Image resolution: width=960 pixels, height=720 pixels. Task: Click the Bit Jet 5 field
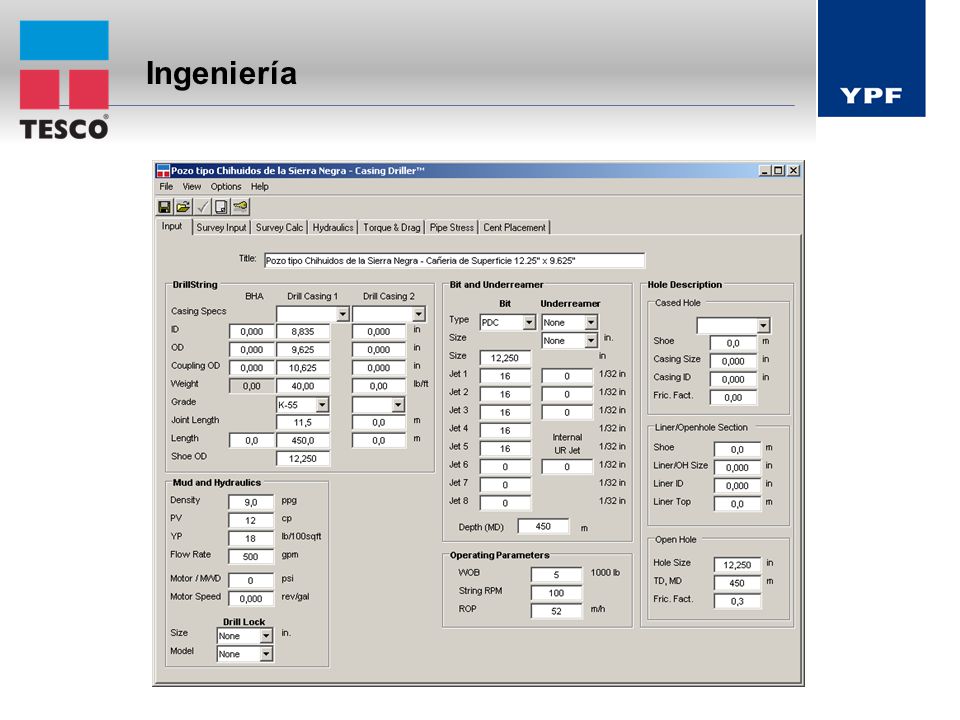(x=504, y=449)
